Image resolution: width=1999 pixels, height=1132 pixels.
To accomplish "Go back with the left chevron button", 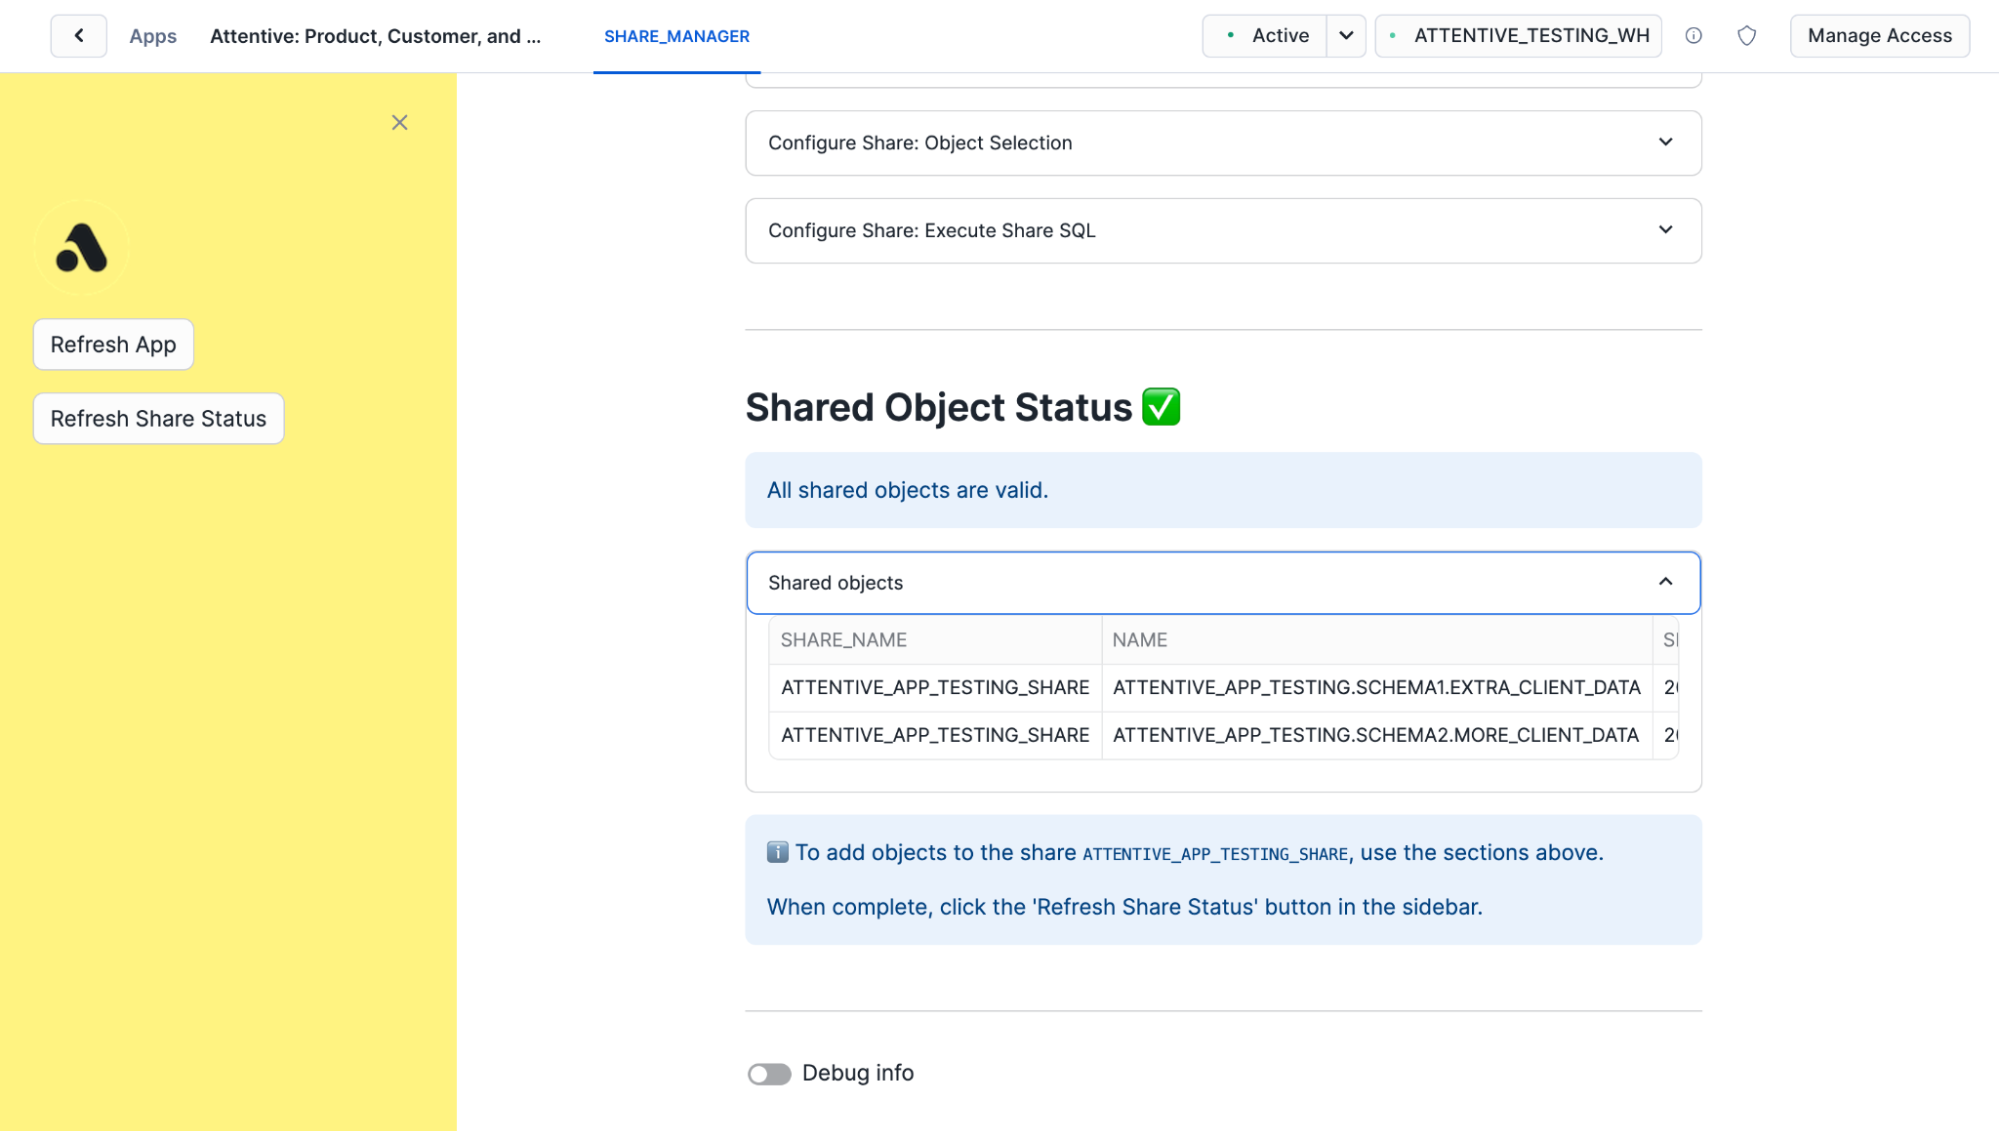I will pyautogui.click(x=78, y=36).
